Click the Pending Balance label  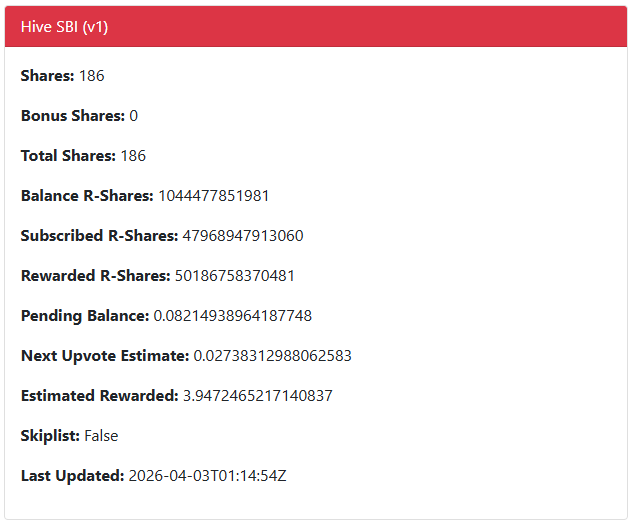coord(84,316)
